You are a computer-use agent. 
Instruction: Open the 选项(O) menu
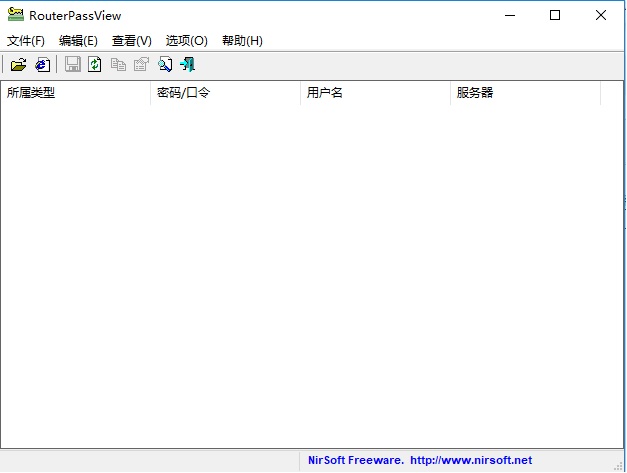point(186,40)
